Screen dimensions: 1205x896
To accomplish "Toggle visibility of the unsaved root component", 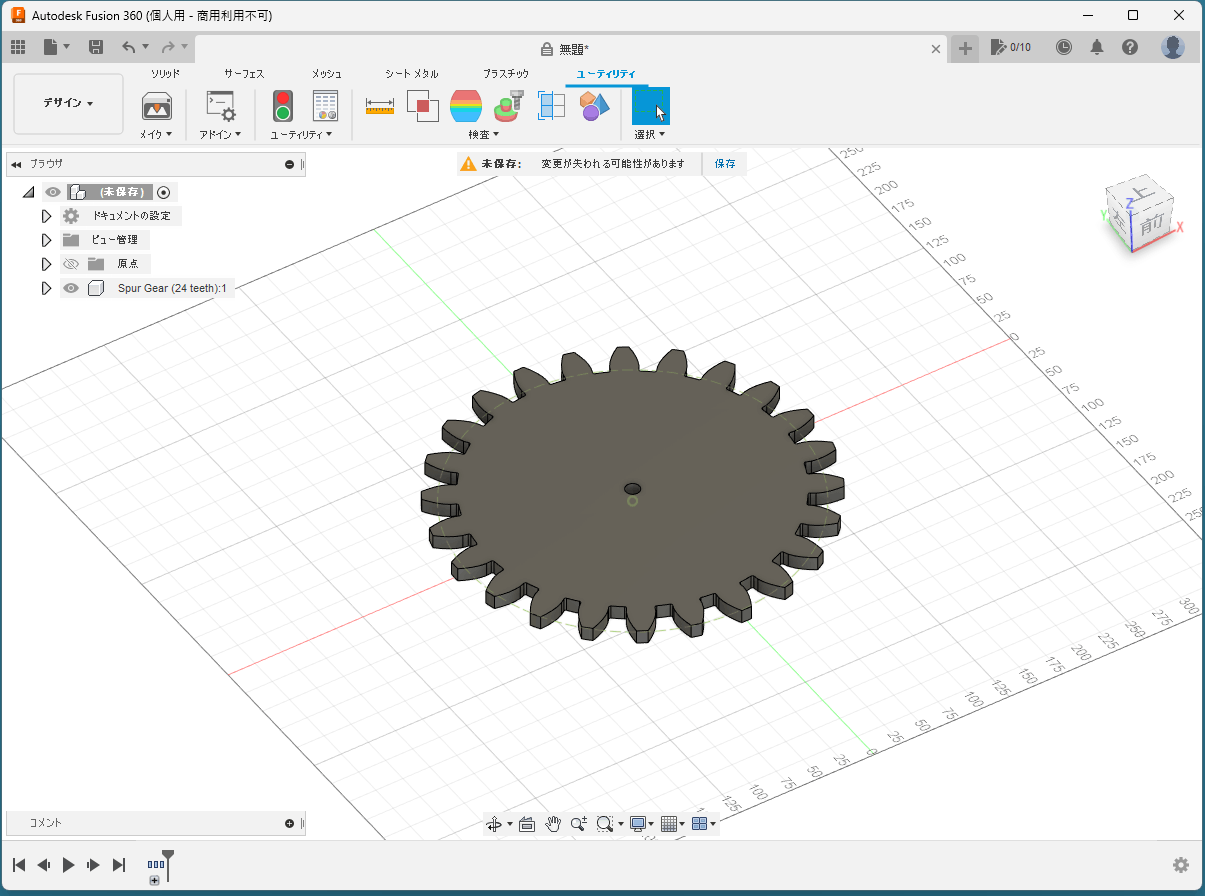I will (53, 192).
